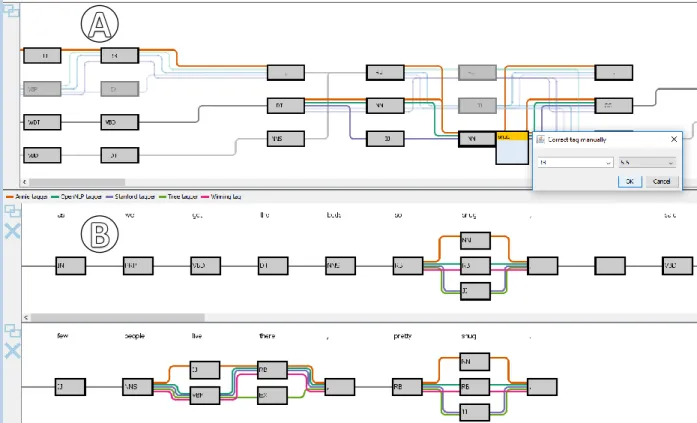Select JJ node under word 'live'
The image size is (697, 423).
(x=205, y=370)
